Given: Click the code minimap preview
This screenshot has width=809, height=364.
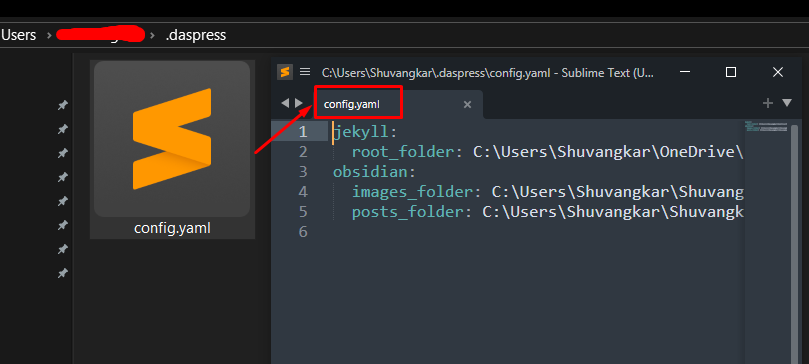Looking at the screenshot, I should click(766, 127).
